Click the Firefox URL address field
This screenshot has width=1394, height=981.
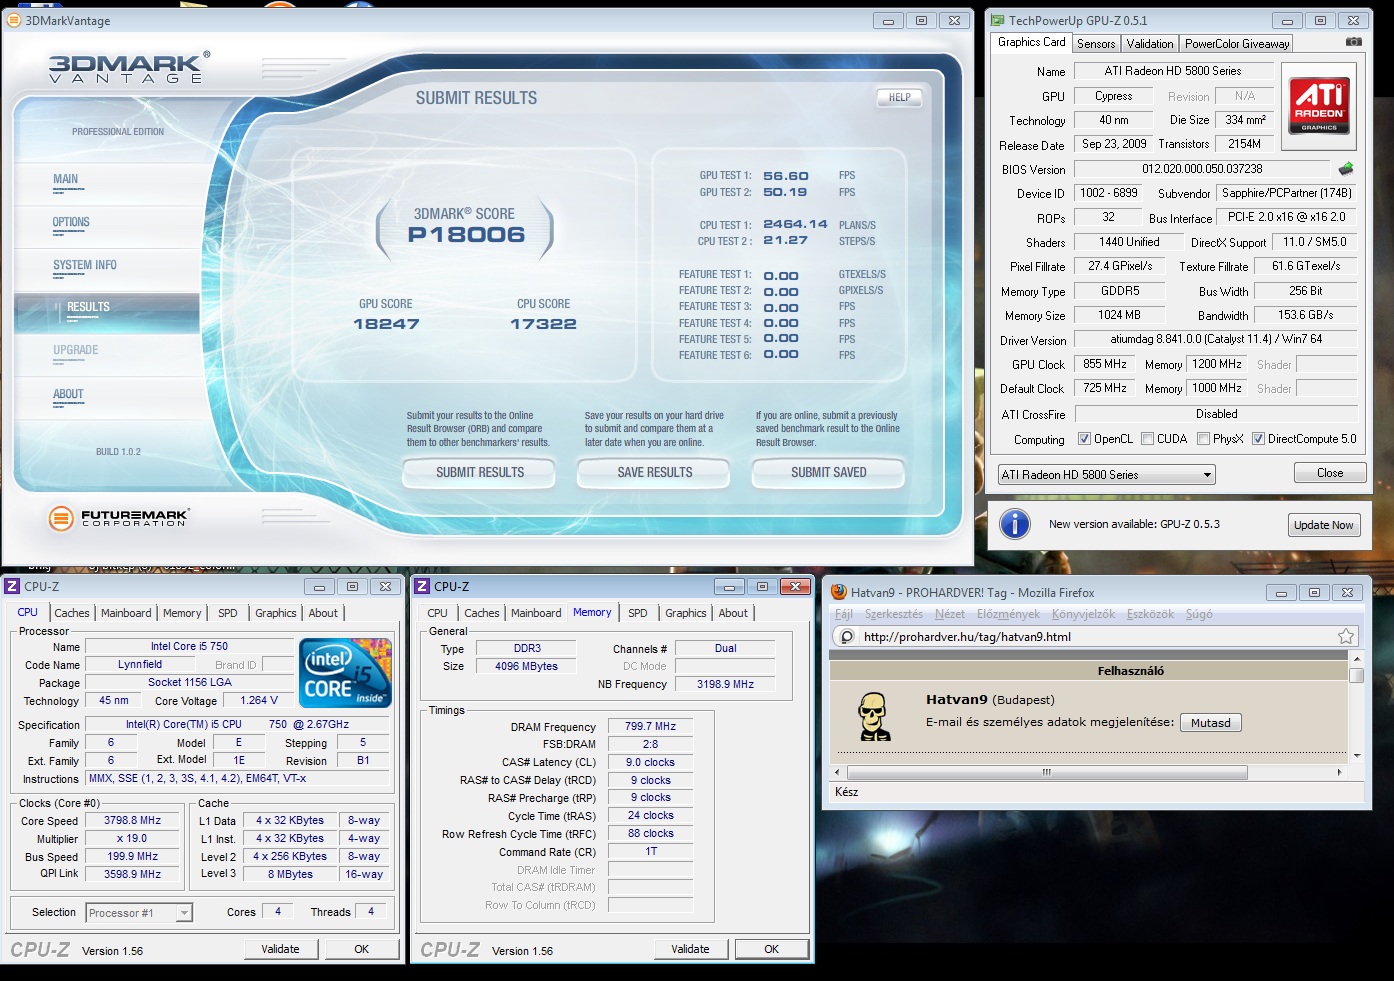point(1095,636)
